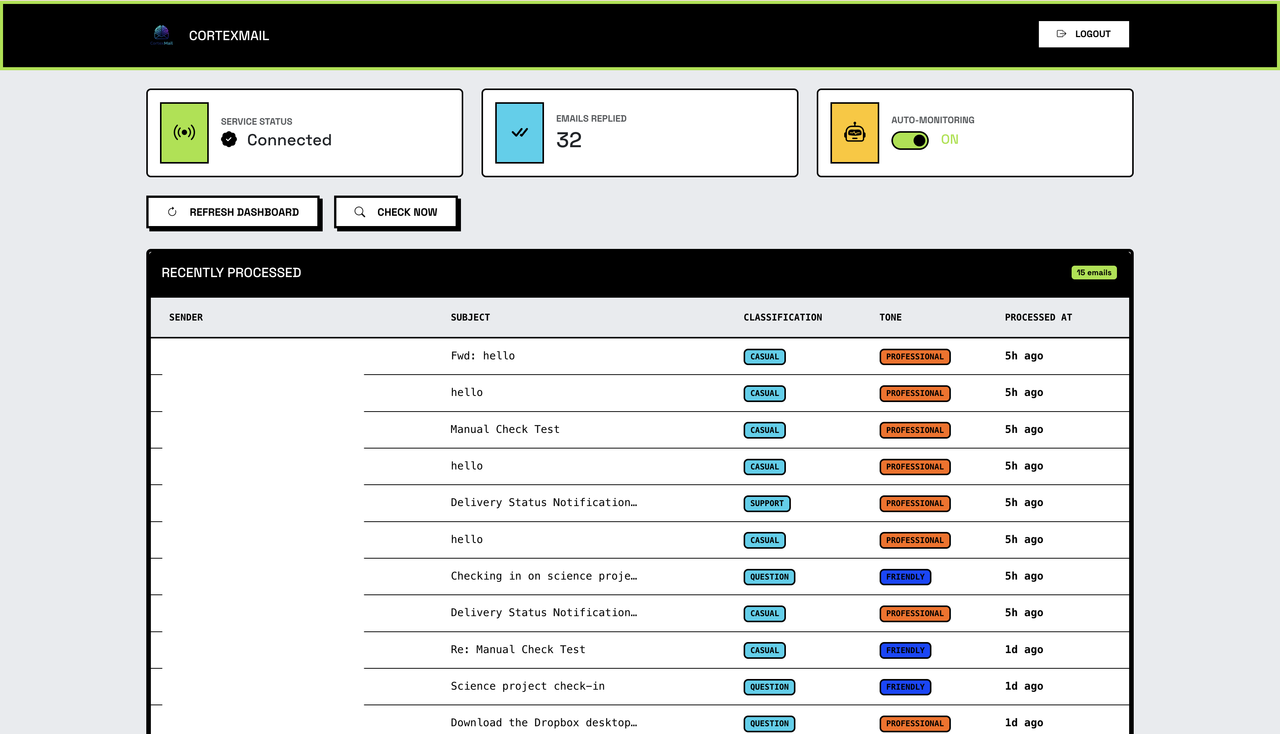This screenshot has width=1280, height=734.
Task: Click '5h ago' on 'Fwd: hello' row
Action: point(1024,356)
